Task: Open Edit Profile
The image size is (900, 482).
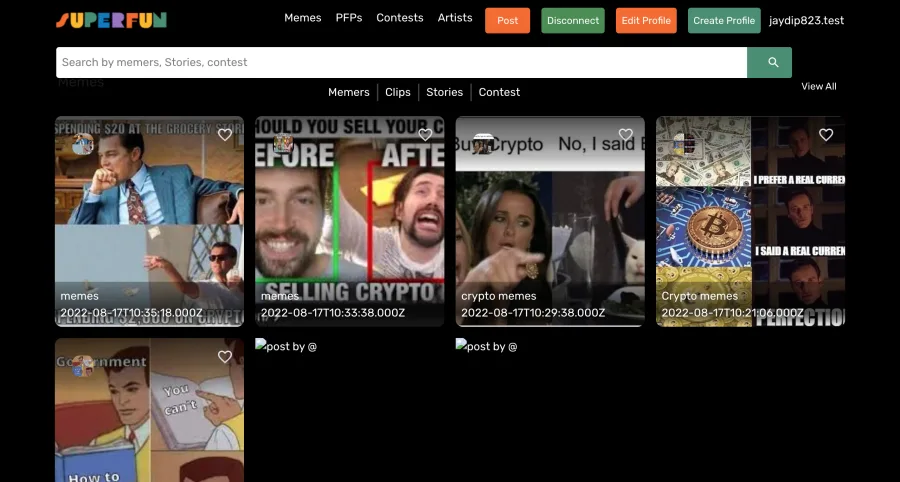Action: point(646,21)
